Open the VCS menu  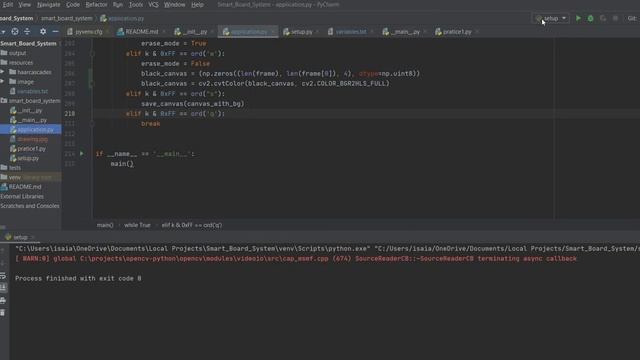153,5
